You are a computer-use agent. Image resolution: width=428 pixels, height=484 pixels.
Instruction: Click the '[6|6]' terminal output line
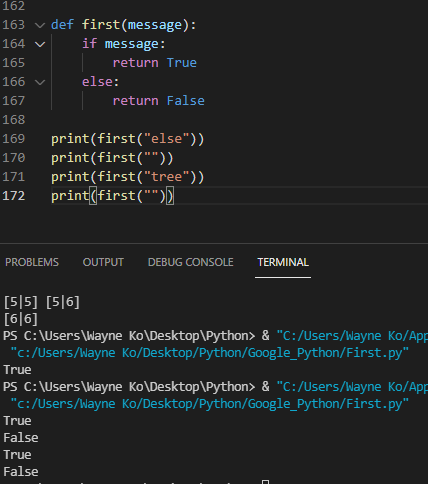point(21,319)
